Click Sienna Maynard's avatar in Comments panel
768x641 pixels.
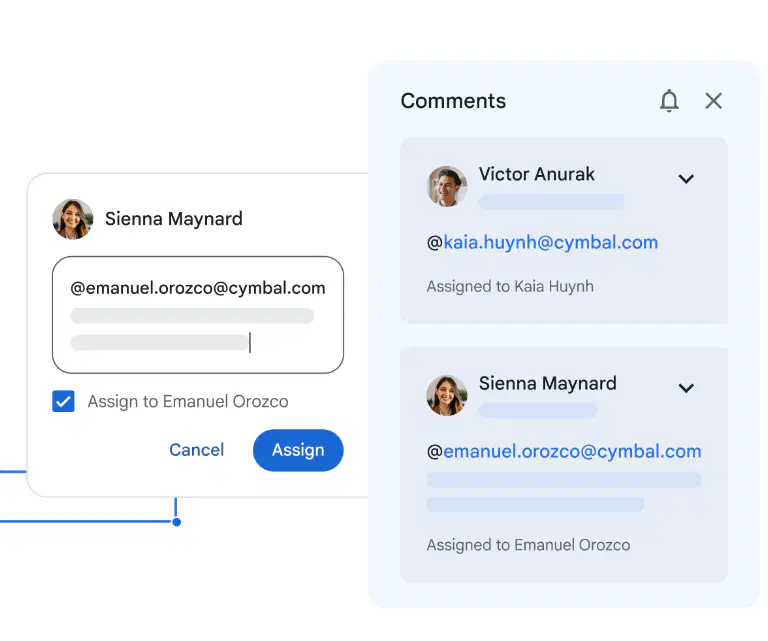coord(447,396)
